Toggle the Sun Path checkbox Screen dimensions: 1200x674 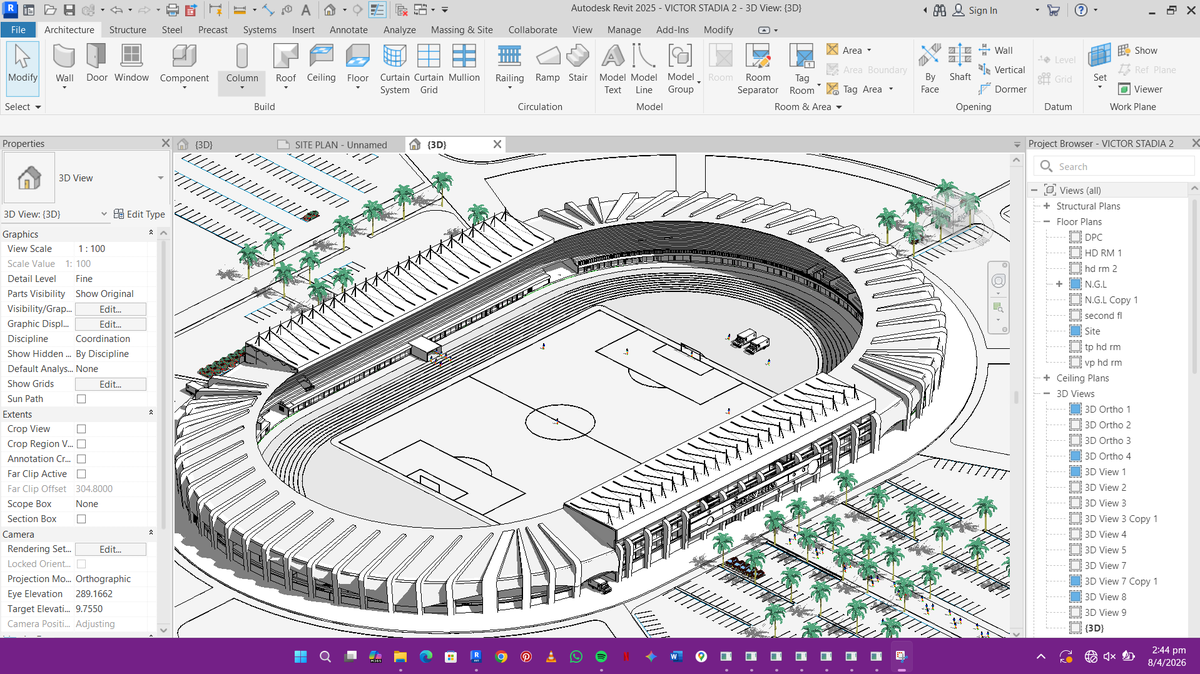tap(82, 399)
